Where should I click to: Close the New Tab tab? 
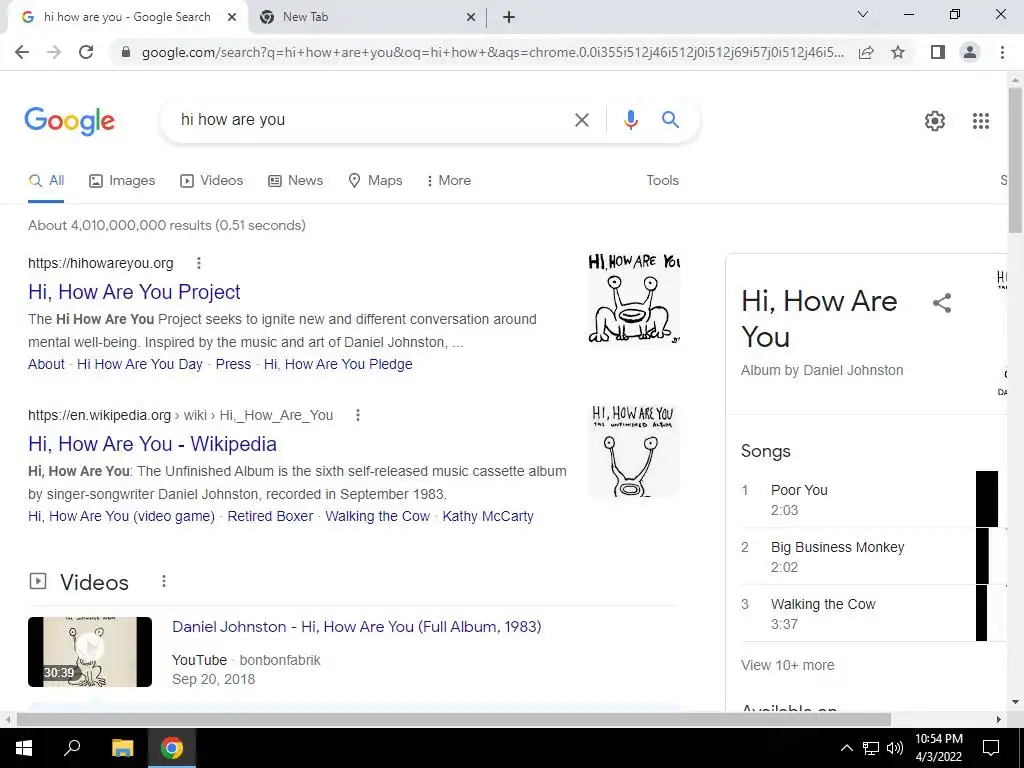pyautogui.click(x=471, y=18)
